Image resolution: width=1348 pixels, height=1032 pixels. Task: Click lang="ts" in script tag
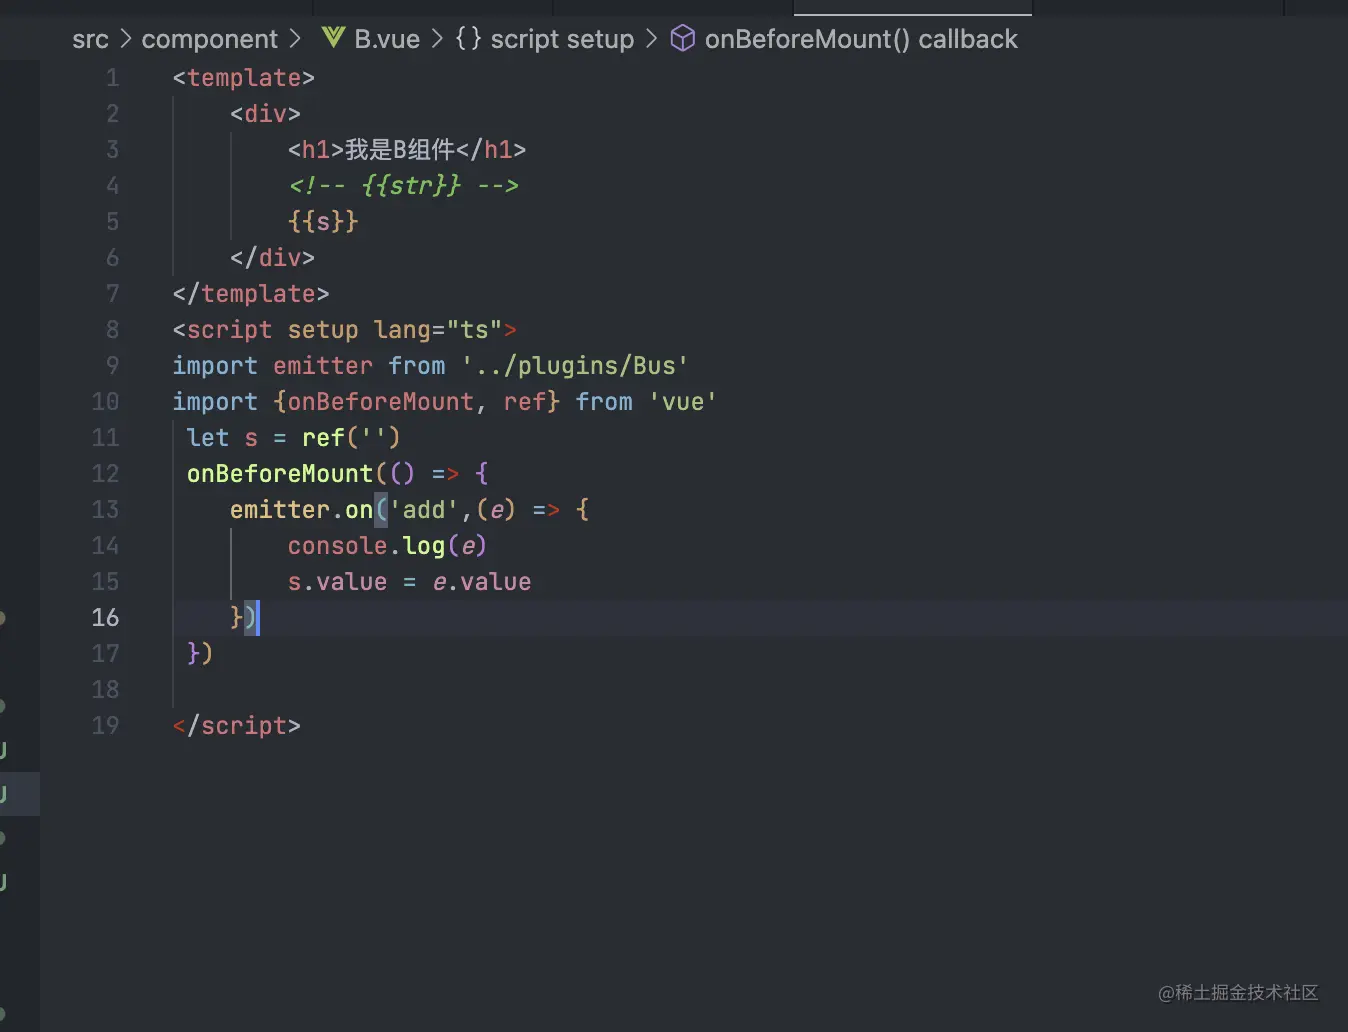click(x=438, y=330)
